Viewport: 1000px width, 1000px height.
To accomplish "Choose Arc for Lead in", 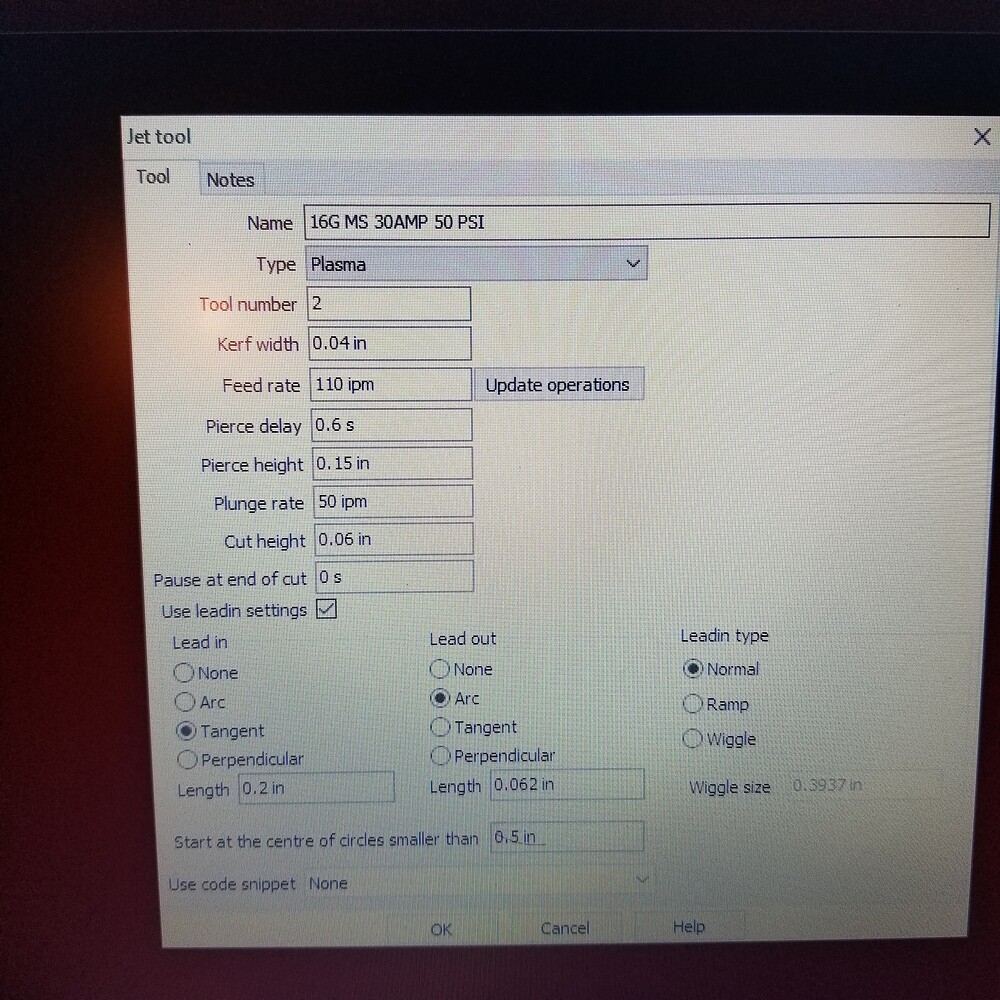I will (184, 702).
